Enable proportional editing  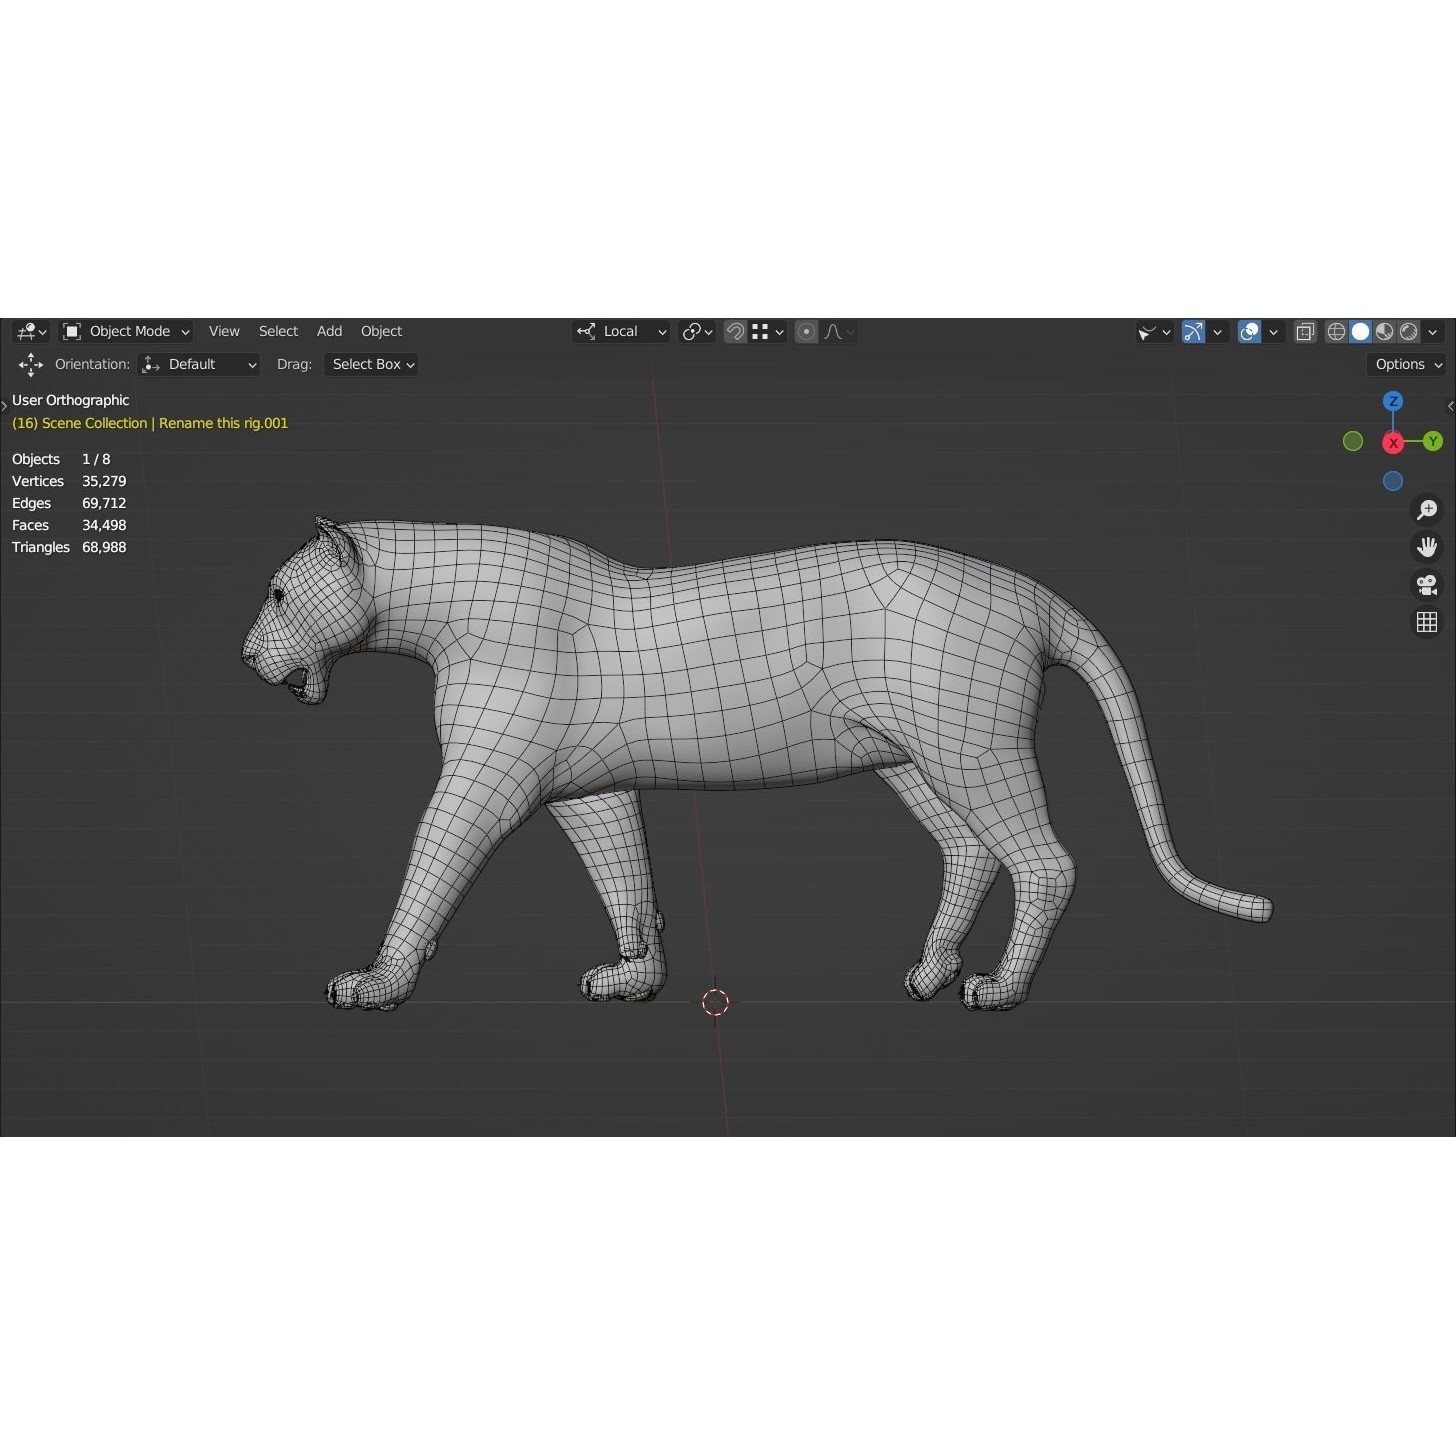click(806, 331)
